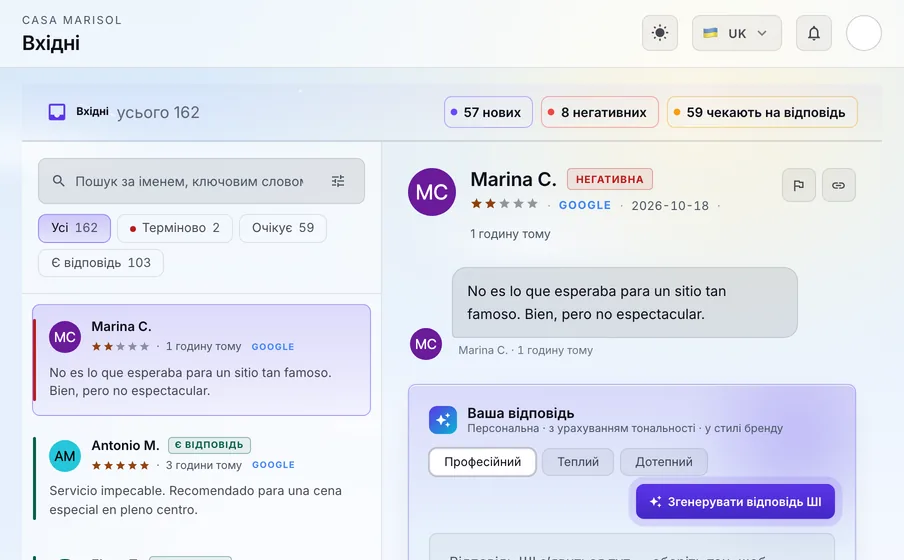The height and width of the screenshot is (560, 904).
Task: Click 'Servicio impecable' review text
Action: coord(195,500)
